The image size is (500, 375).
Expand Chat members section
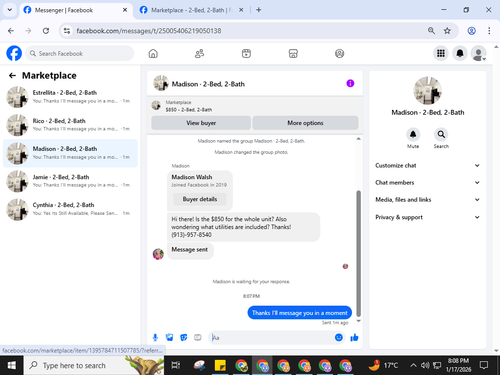click(x=427, y=183)
